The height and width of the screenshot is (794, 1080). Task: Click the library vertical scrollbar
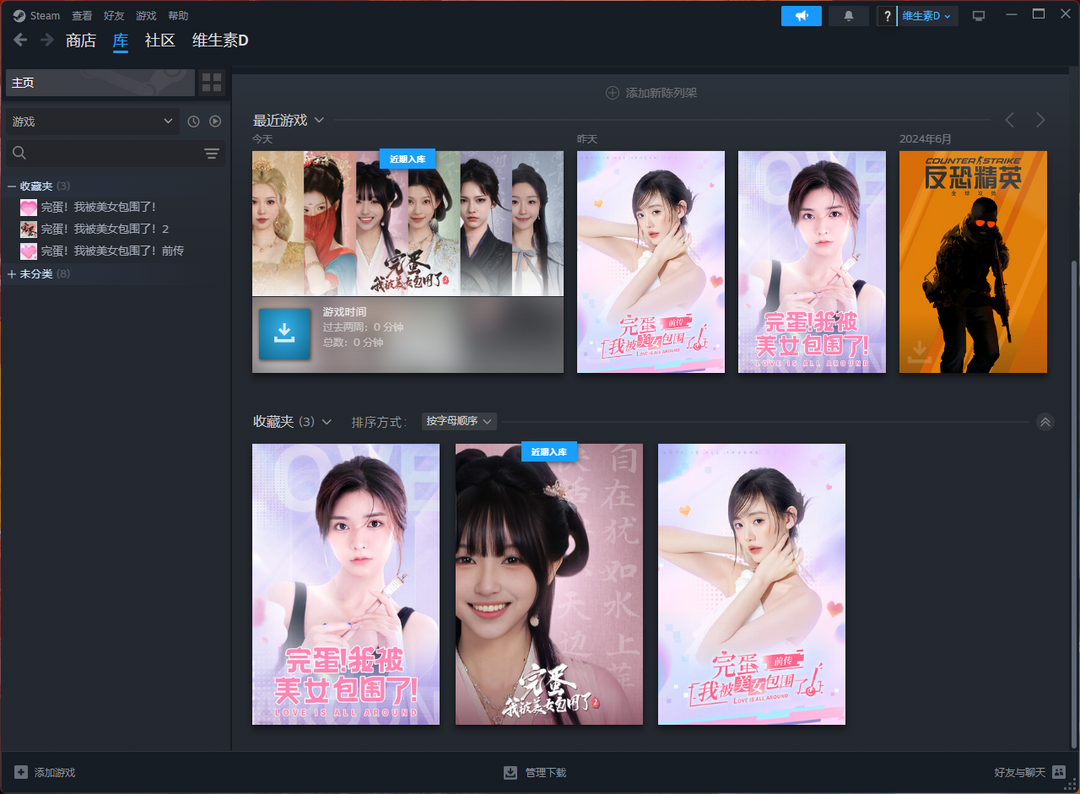coord(1073,503)
